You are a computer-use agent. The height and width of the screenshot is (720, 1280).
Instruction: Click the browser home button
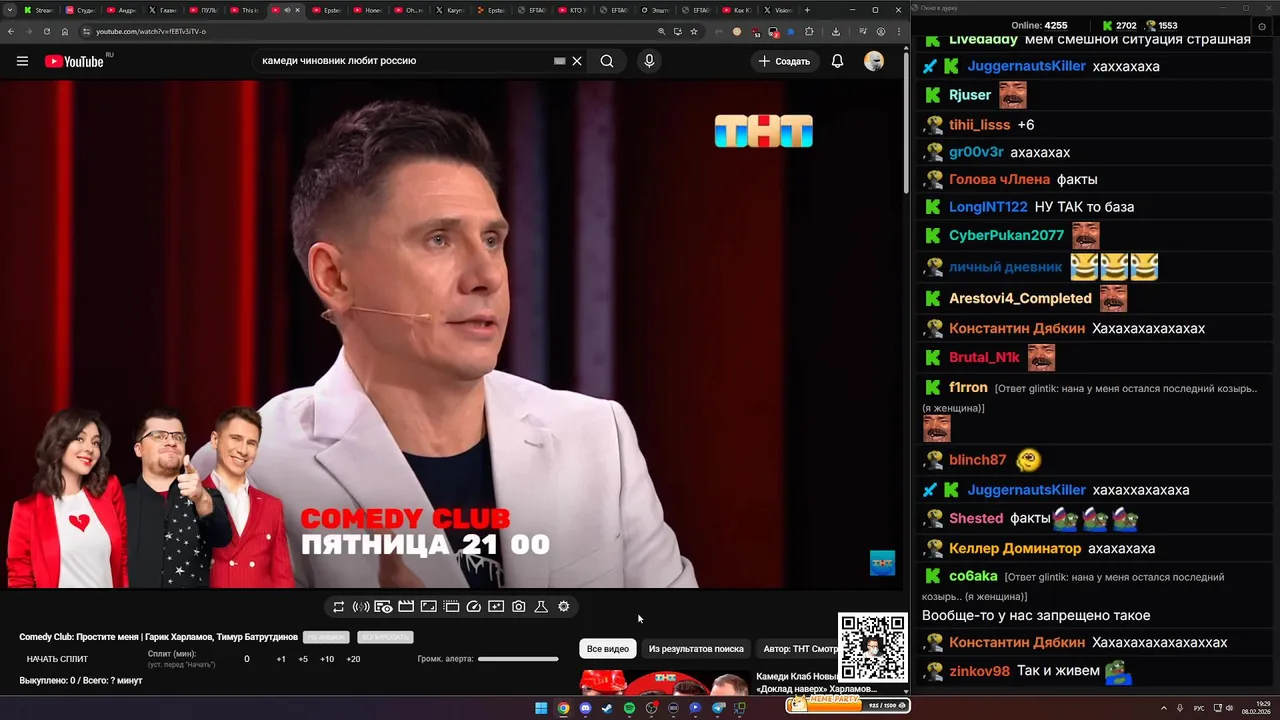tap(65, 31)
